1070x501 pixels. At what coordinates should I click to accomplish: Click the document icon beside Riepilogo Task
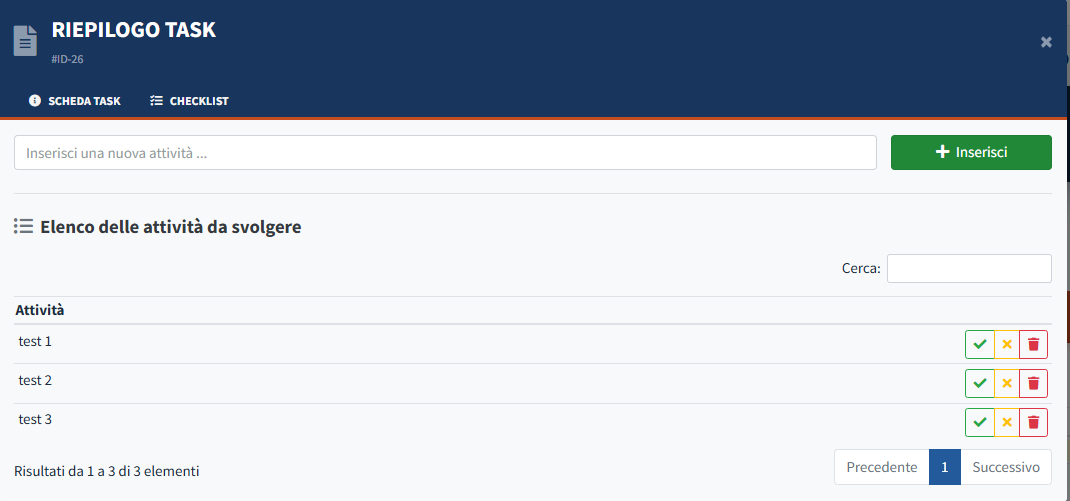[25, 41]
